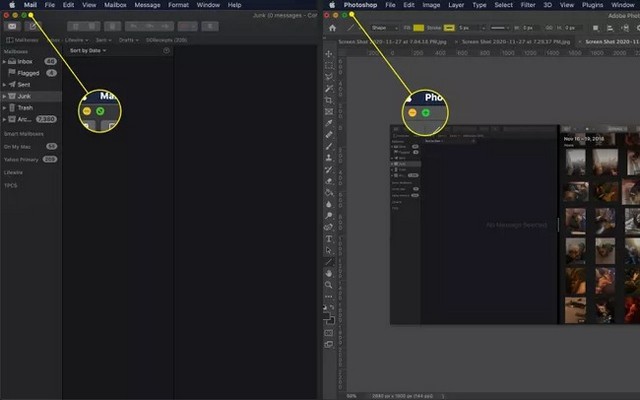Close the 7.29.37 PM.jpg document tab
640x400 pixels.
[456, 42]
